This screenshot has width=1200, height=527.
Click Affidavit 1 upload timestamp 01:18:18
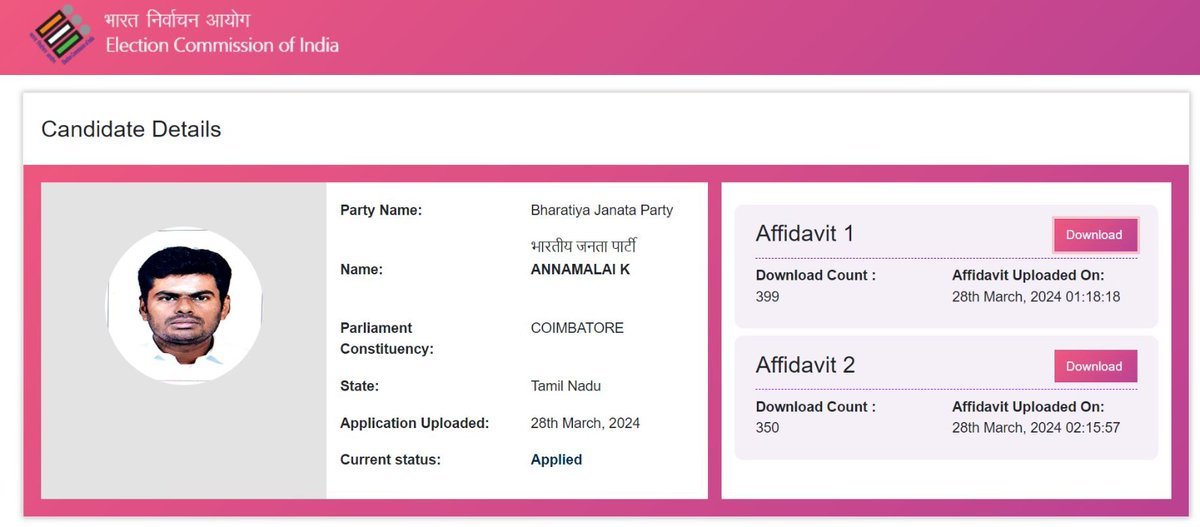pyautogui.click(x=1036, y=297)
